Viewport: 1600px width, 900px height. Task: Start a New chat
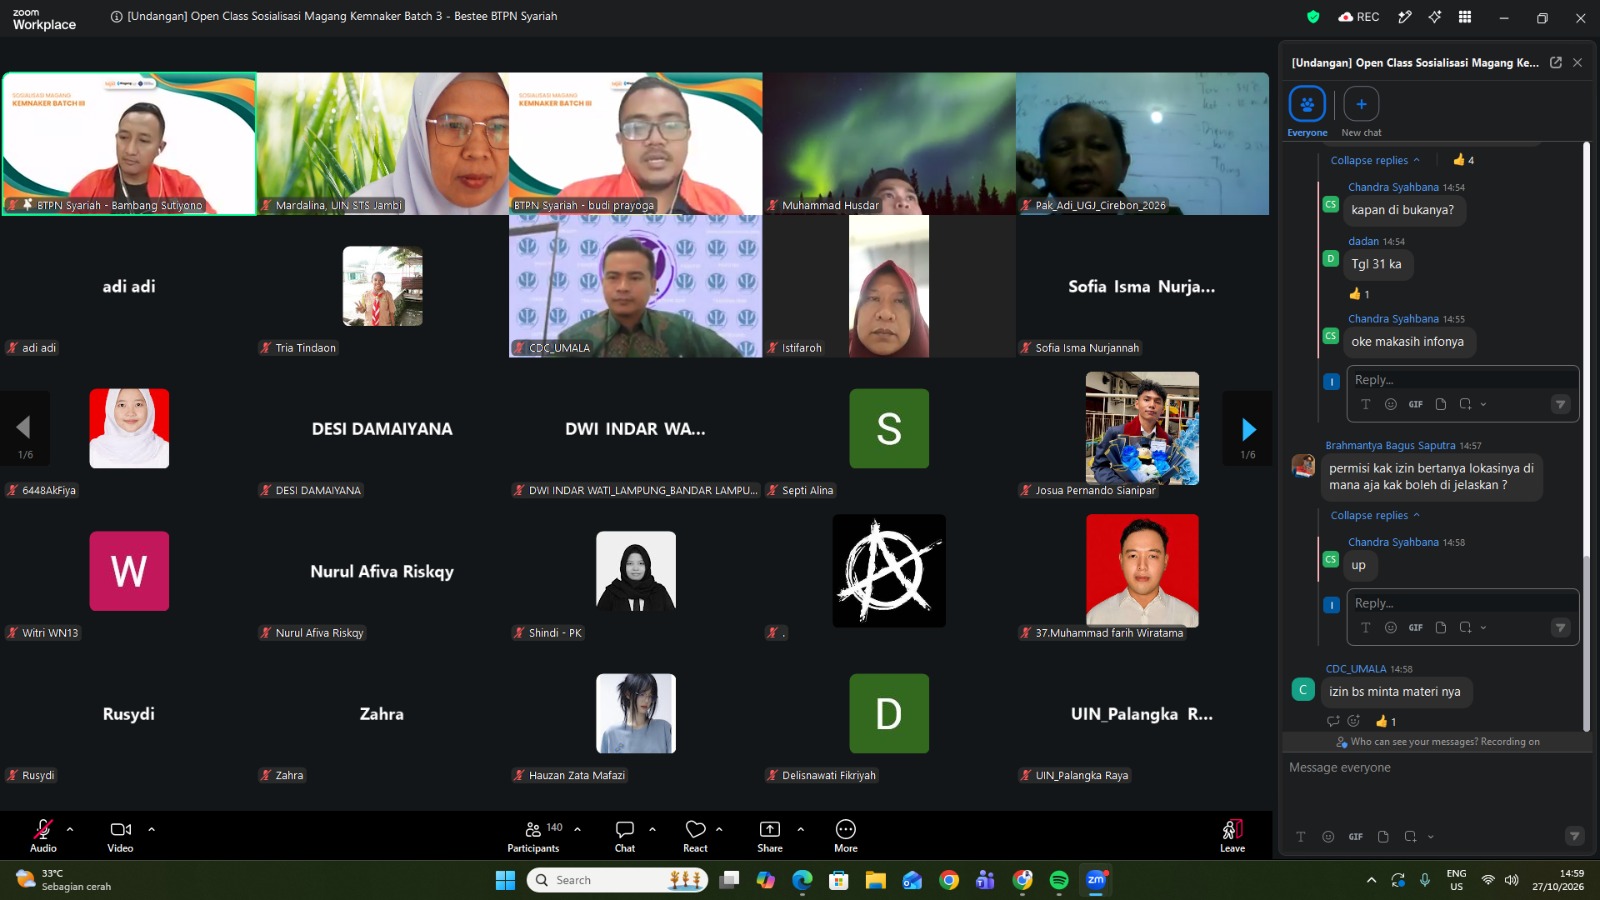(x=1361, y=111)
